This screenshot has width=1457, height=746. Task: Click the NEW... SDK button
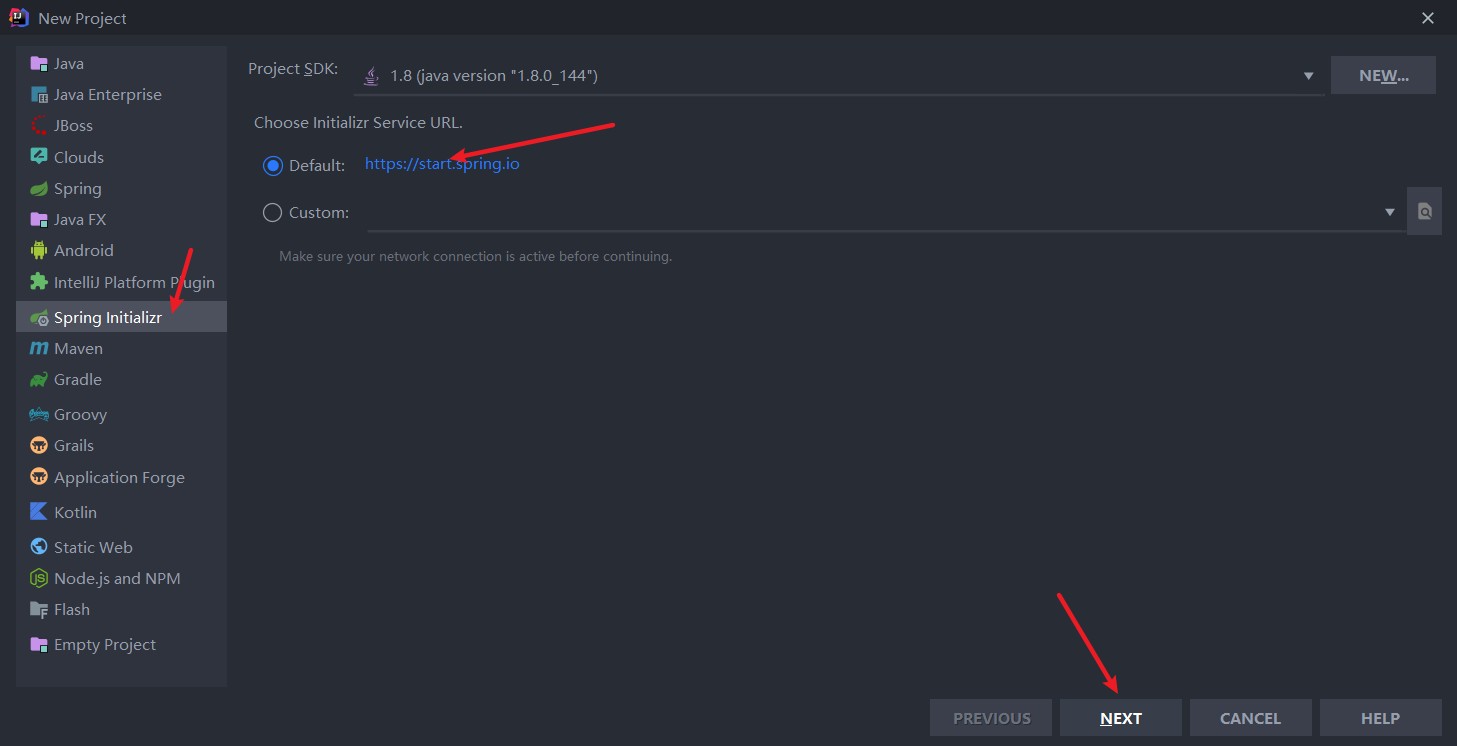[x=1383, y=76]
